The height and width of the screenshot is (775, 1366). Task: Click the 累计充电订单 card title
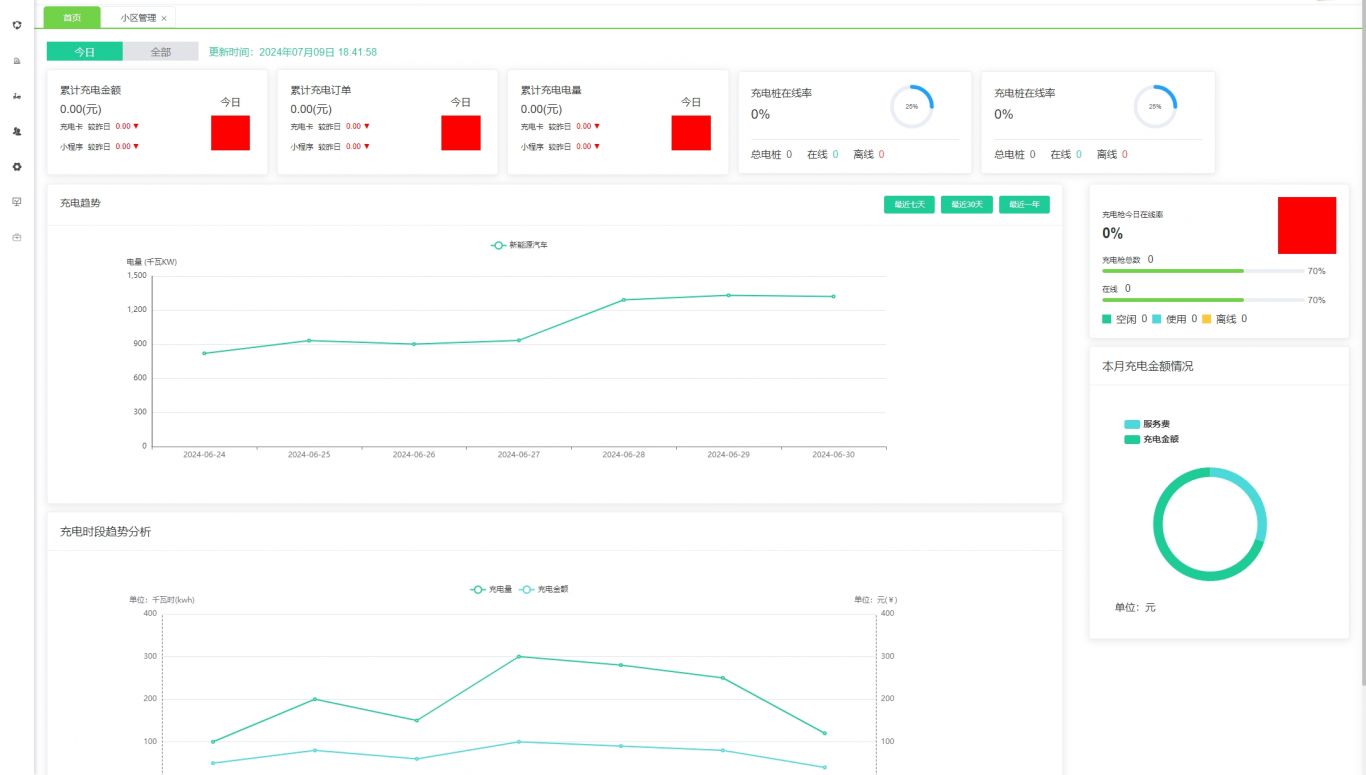[321, 90]
